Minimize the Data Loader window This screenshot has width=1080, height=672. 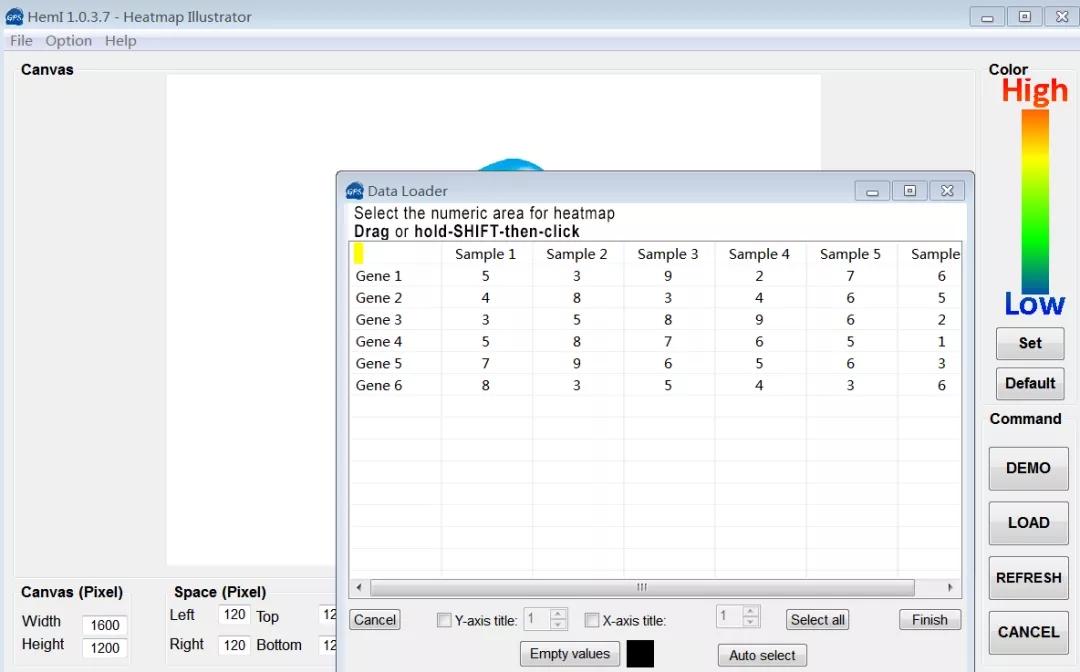[872, 191]
